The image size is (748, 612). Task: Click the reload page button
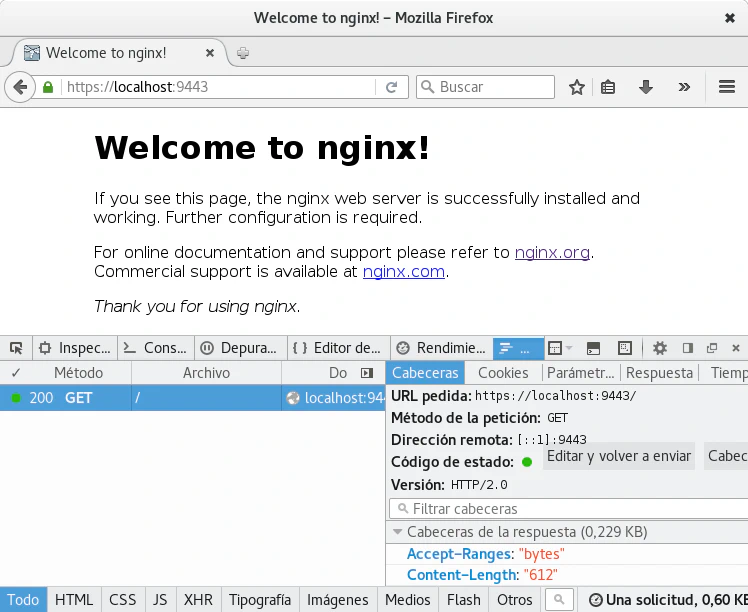[392, 87]
